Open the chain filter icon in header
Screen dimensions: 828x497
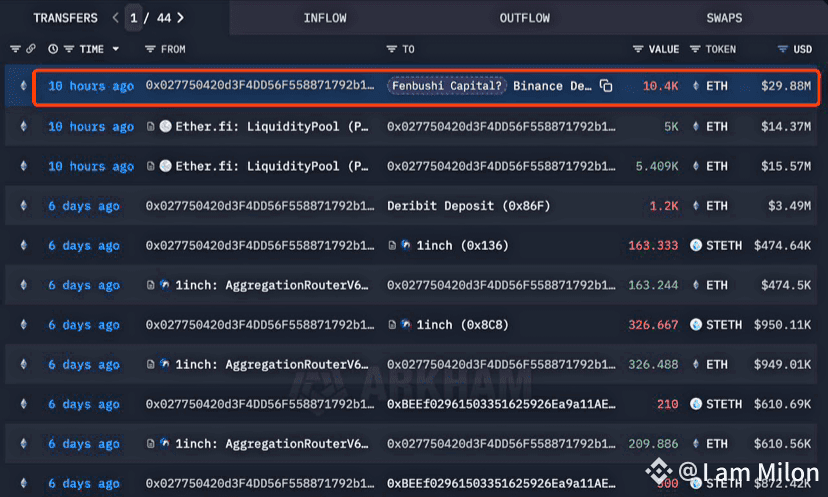click(15, 49)
